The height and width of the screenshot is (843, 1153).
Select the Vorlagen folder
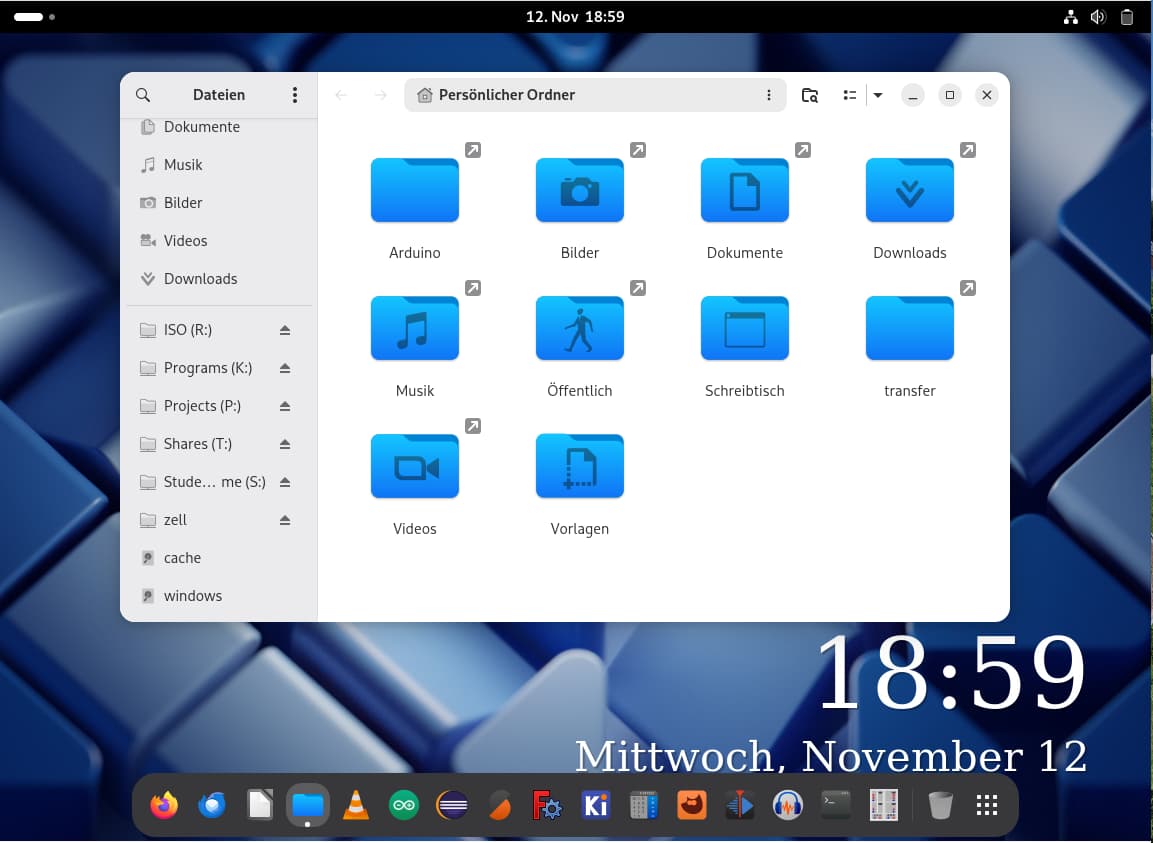coord(579,467)
